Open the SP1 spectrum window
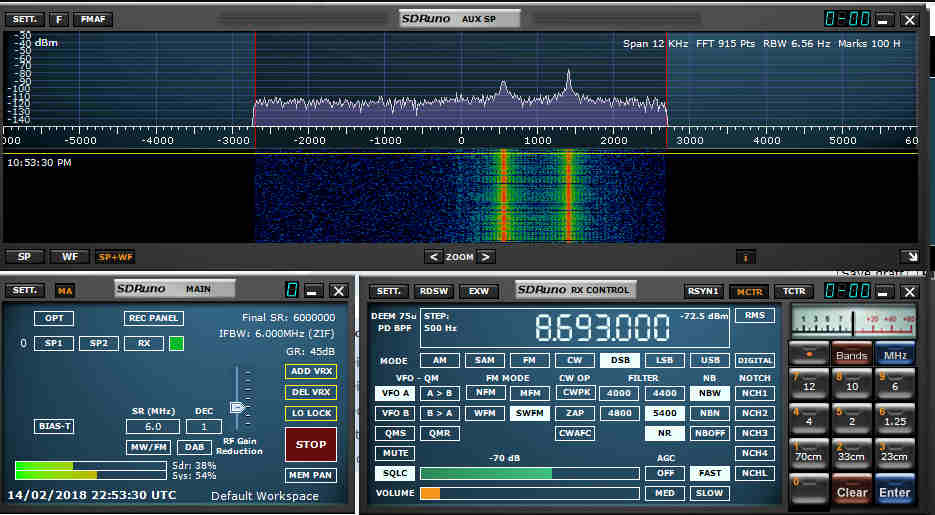Screen dimensions: 935x515 [x=54, y=343]
